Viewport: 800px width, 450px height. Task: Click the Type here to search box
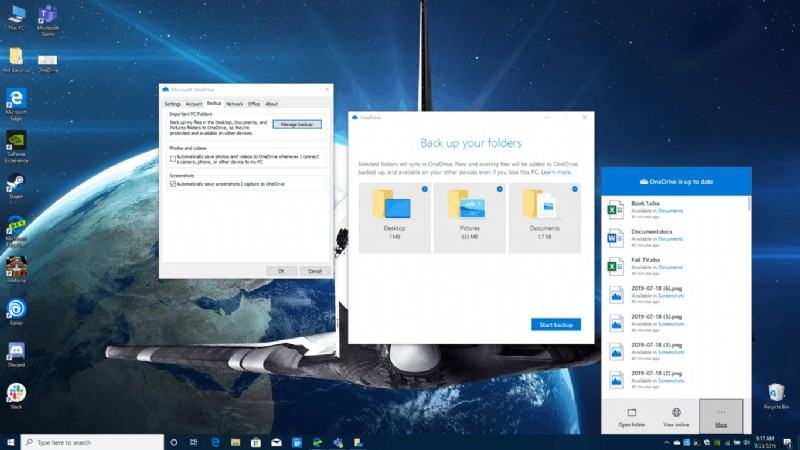(92, 442)
